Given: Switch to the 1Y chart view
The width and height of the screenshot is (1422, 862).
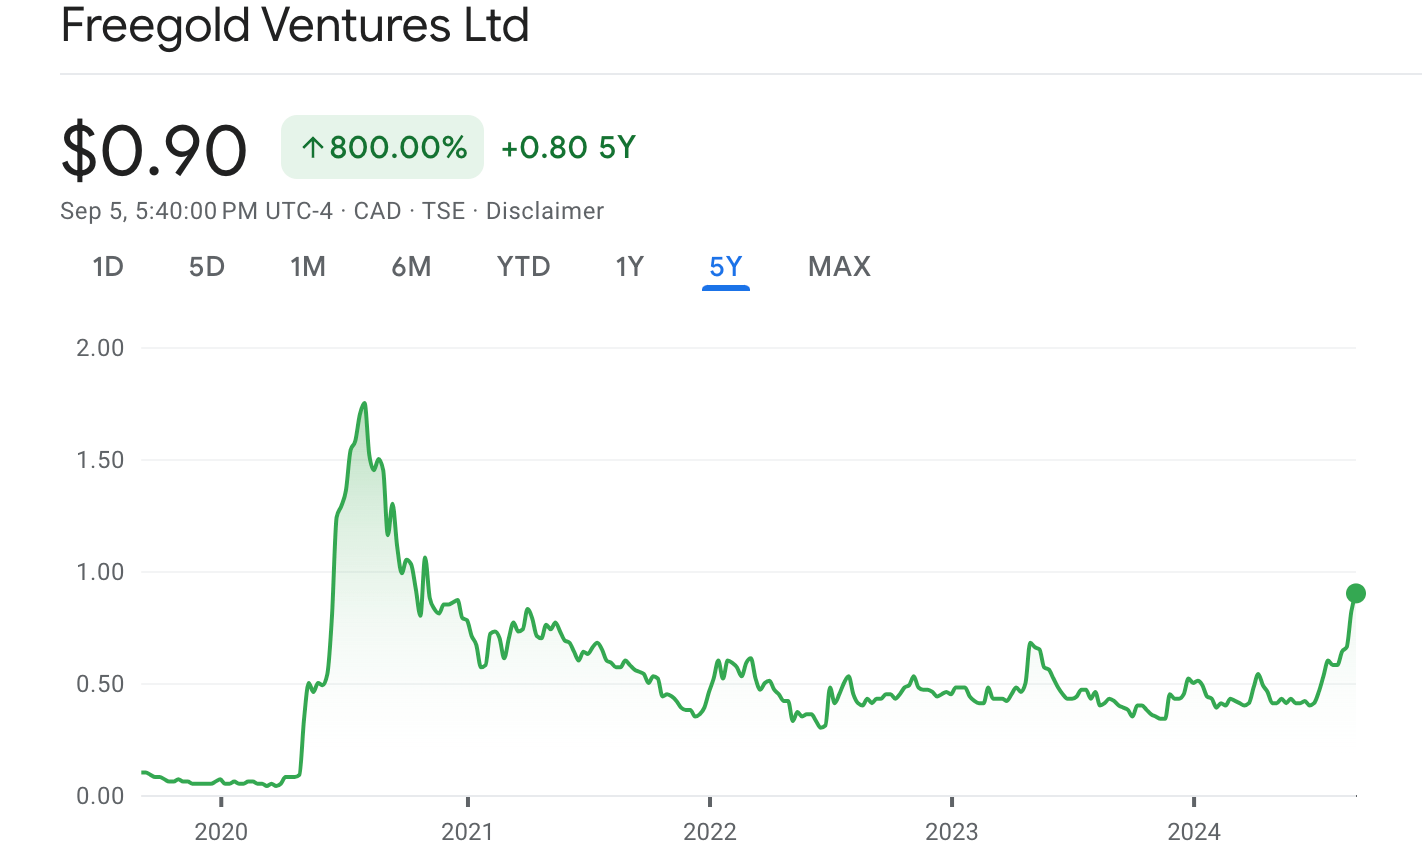Looking at the screenshot, I should point(629,266).
